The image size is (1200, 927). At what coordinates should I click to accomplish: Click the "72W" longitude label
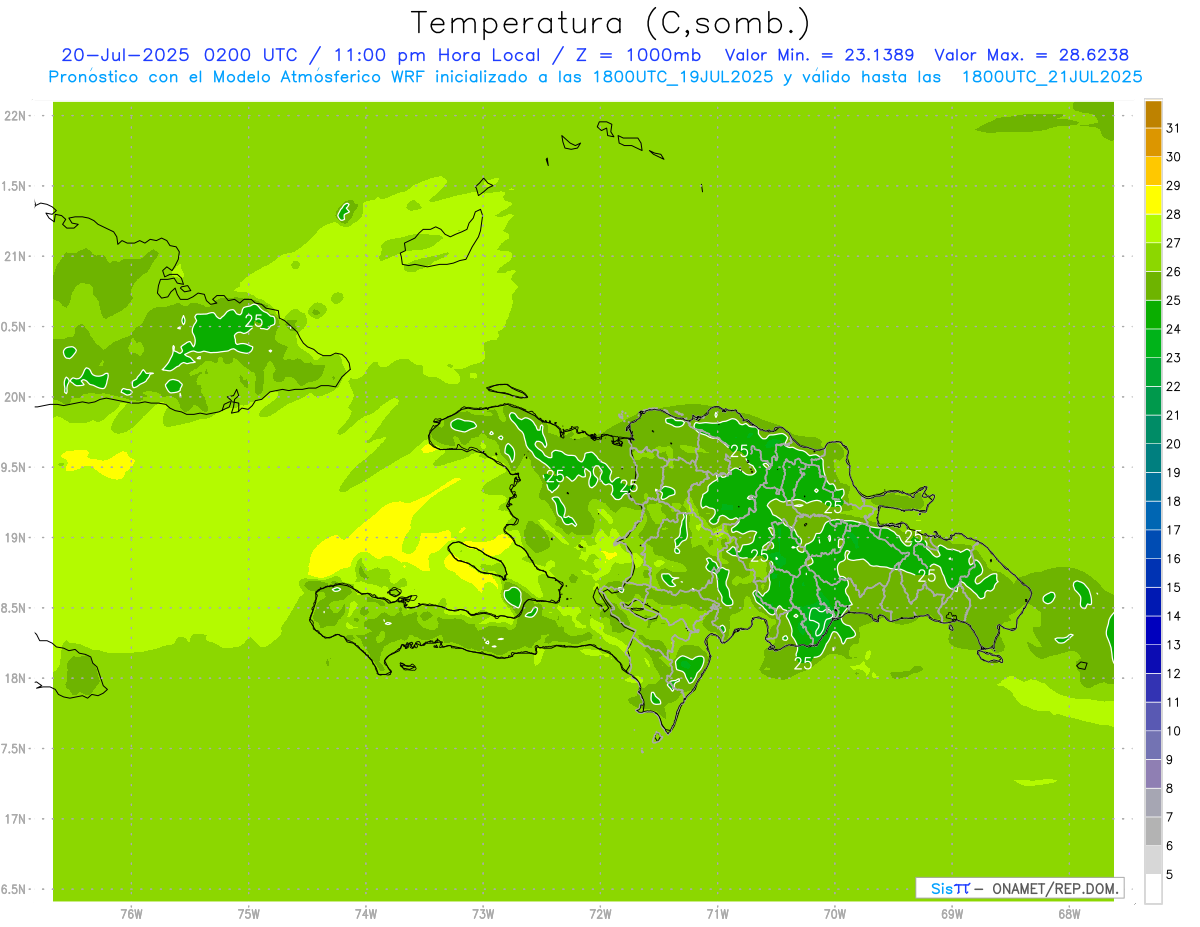pos(601,915)
